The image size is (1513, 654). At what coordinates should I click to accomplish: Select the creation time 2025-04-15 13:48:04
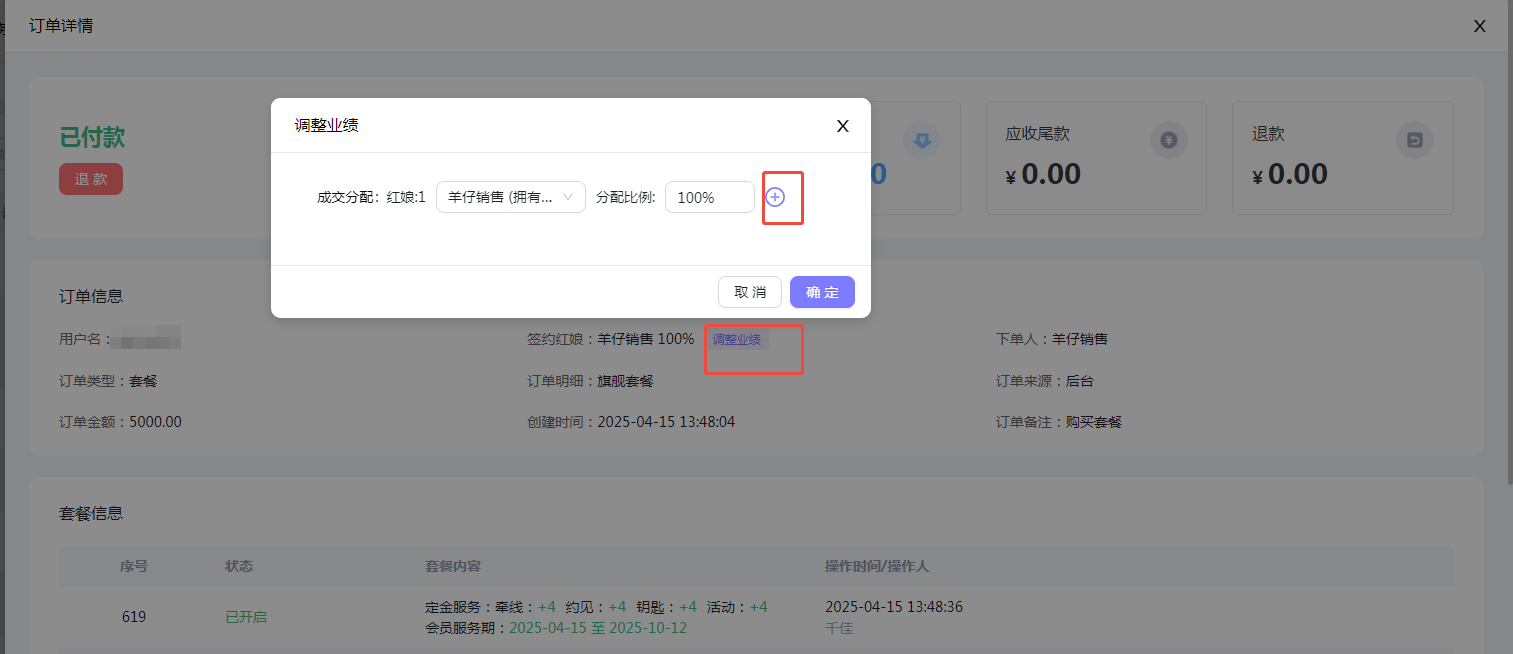pyautogui.click(x=666, y=422)
